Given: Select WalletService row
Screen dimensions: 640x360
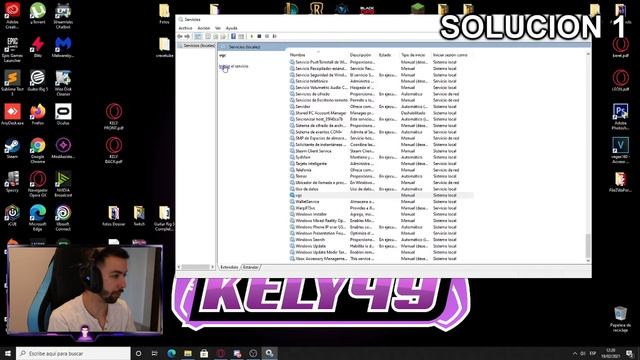Looking at the screenshot, I should point(381,201).
